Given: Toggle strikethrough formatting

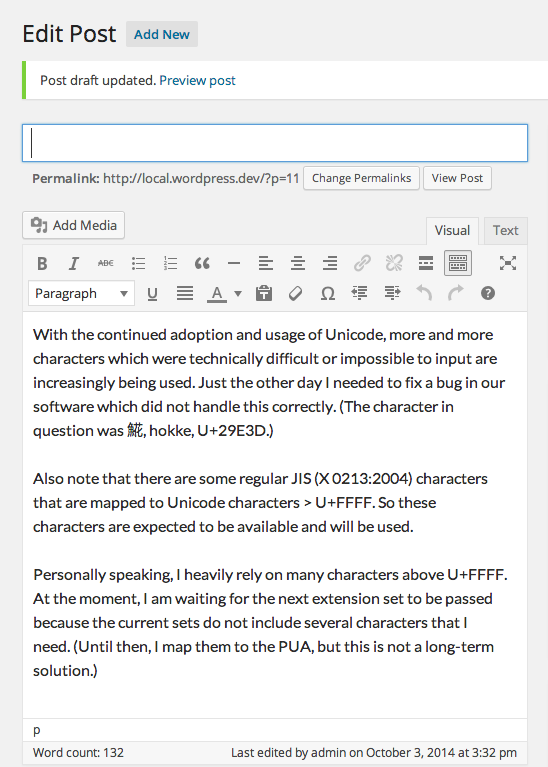Looking at the screenshot, I should [106, 264].
